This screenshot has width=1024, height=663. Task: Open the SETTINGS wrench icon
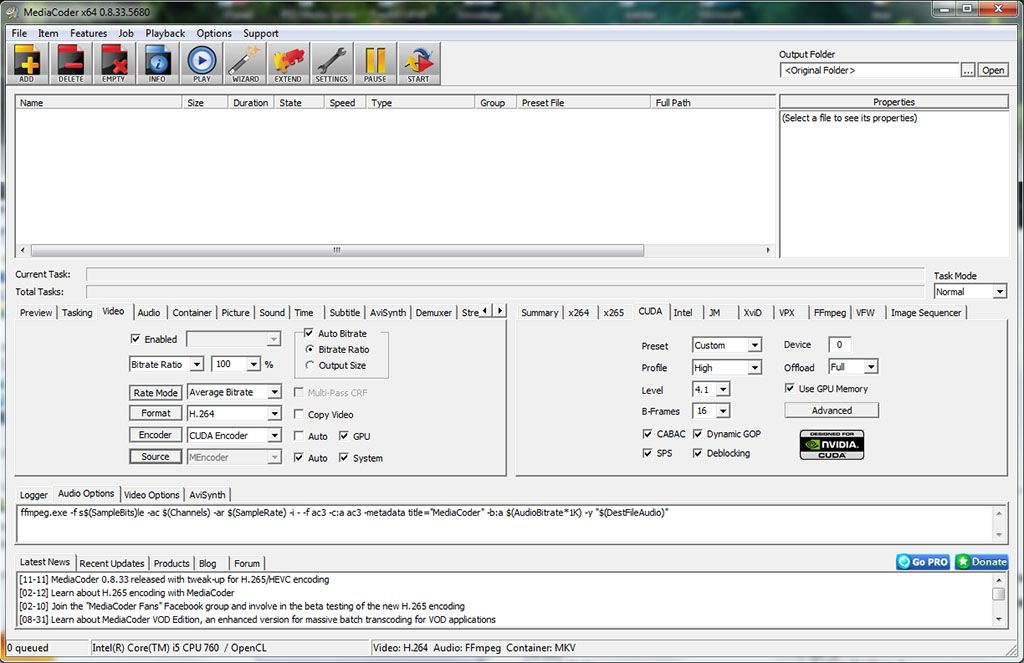332,63
